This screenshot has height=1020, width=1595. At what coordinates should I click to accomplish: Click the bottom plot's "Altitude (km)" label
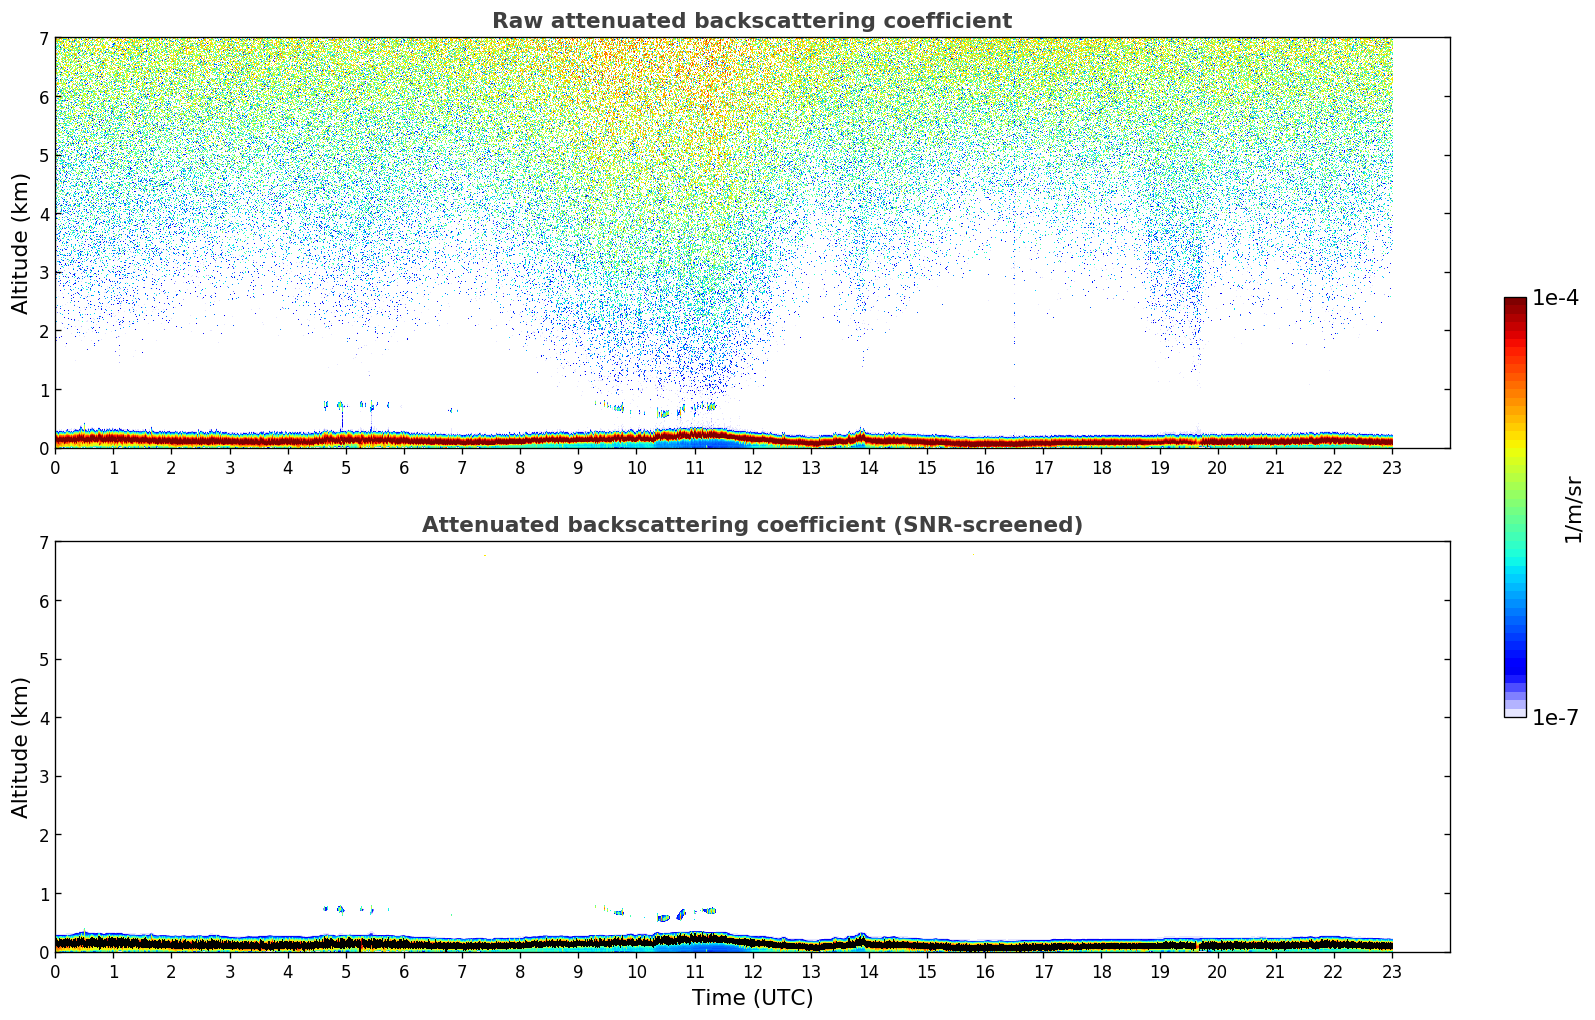point(21,747)
